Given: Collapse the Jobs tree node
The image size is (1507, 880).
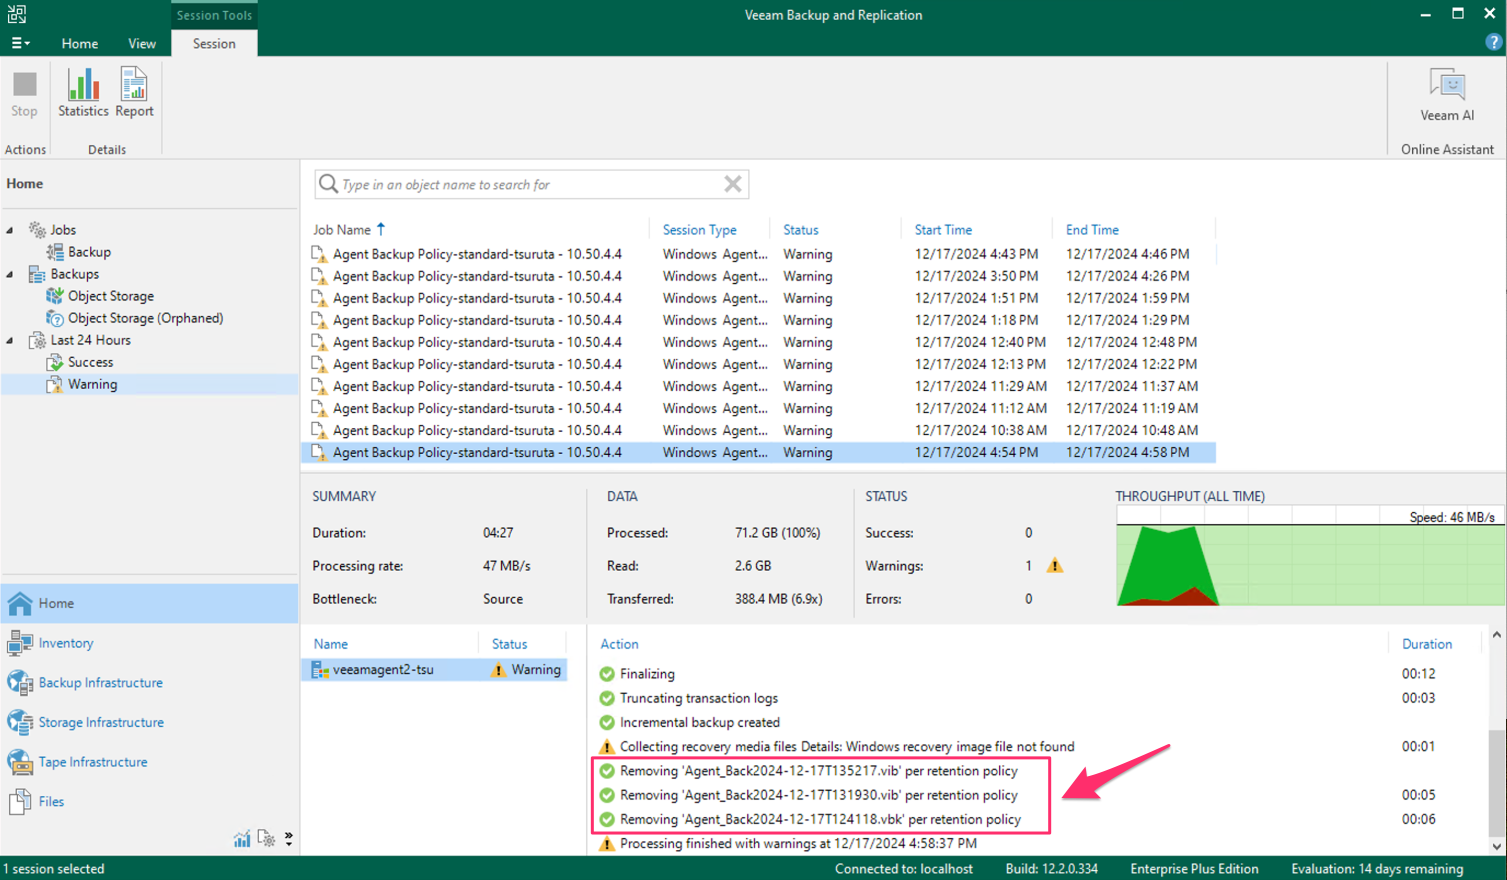Looking at the screenshot, I should coord(10,230).
